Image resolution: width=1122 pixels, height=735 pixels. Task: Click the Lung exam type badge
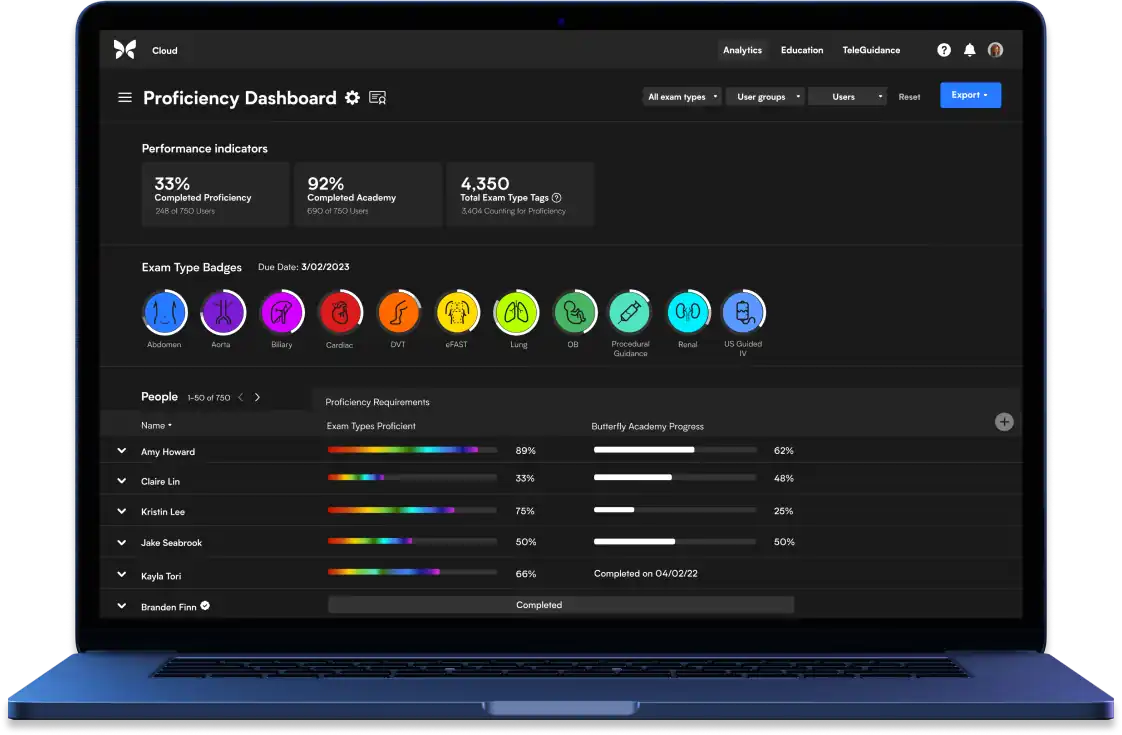(516, 310)
